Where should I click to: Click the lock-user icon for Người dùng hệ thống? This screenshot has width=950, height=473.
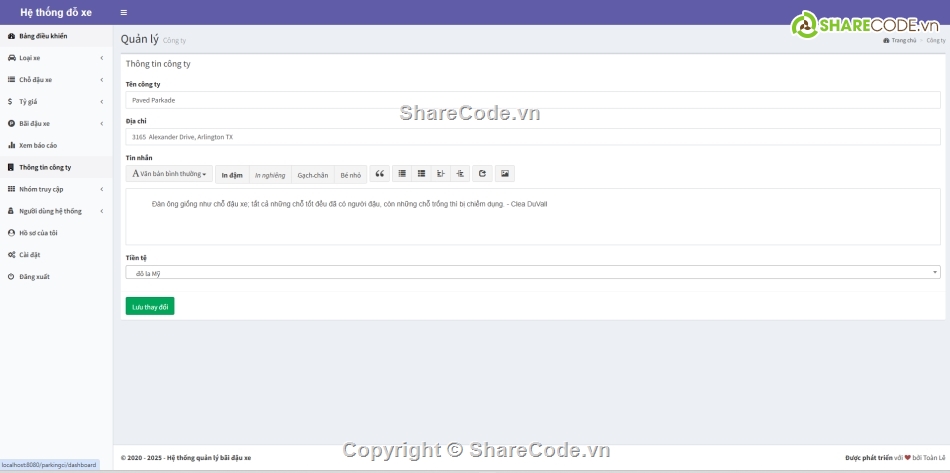(11, 211)
